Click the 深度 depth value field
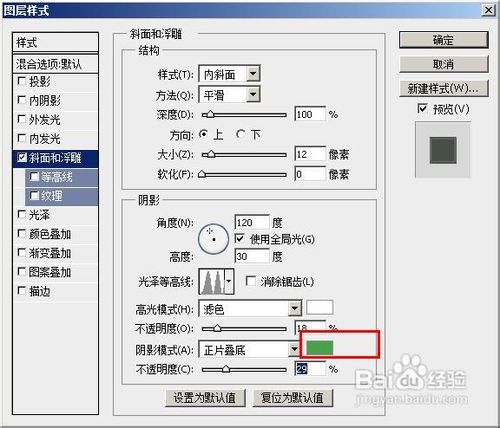Image resolution: width=500 pixels, height=428 pixels. 310,114
